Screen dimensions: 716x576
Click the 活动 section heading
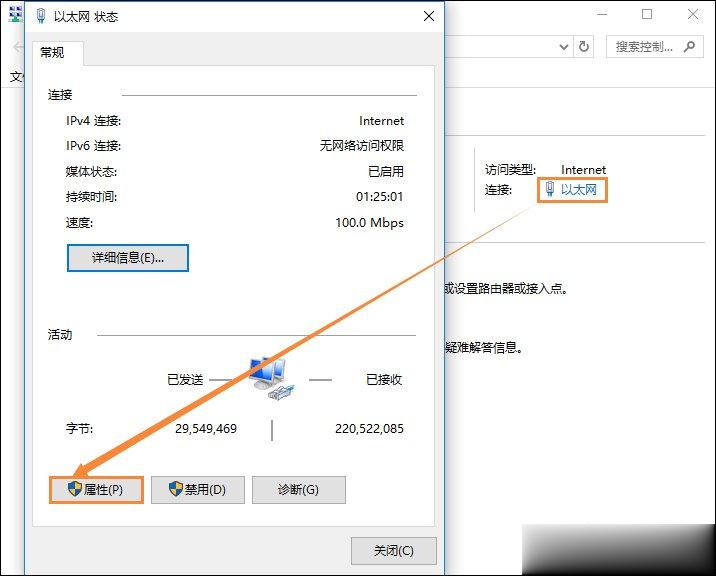(x=60, y=335)
